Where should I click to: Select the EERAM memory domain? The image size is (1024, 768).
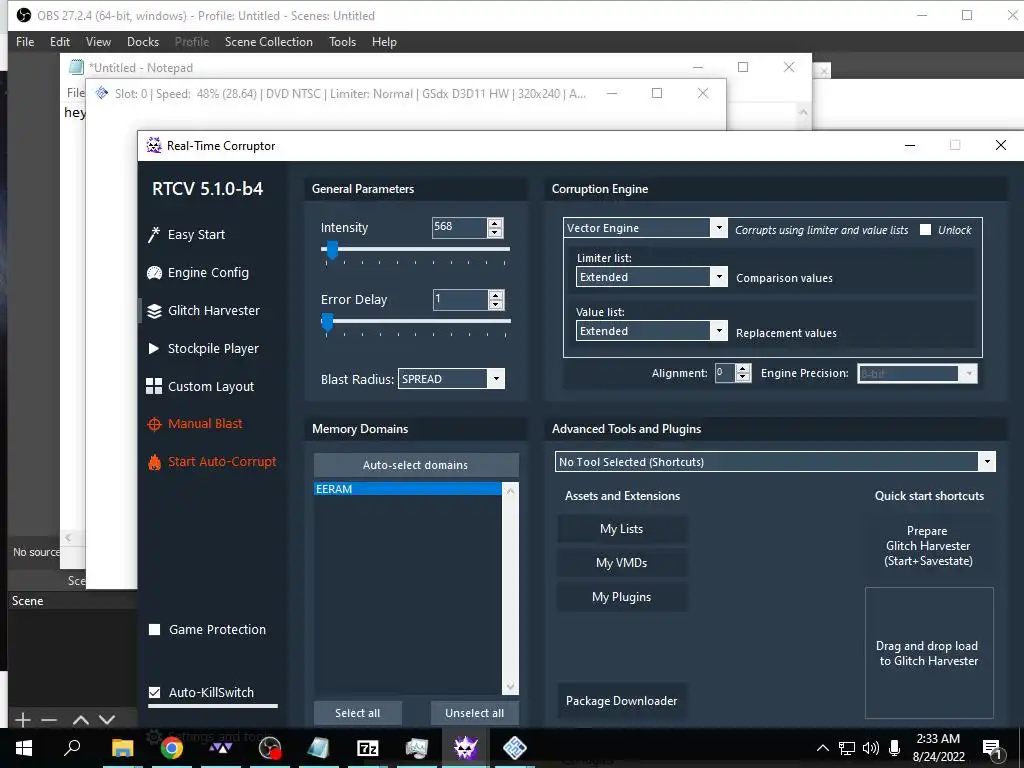point(408,488)
